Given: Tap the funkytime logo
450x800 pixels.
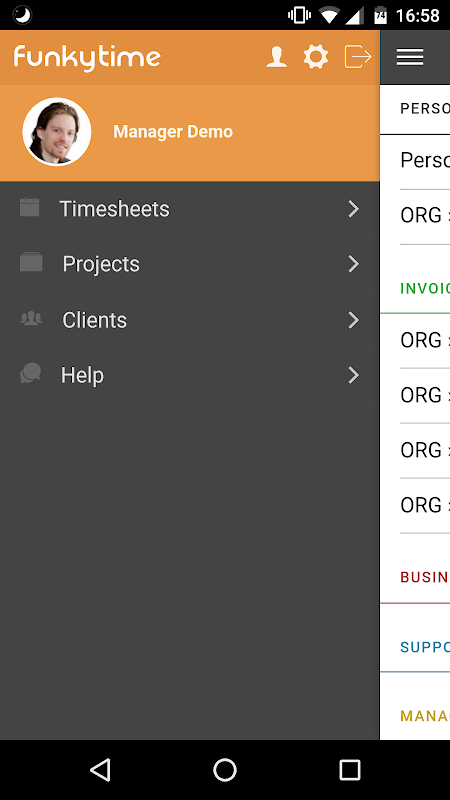Looking at the screenshot, I should (87, 58).
